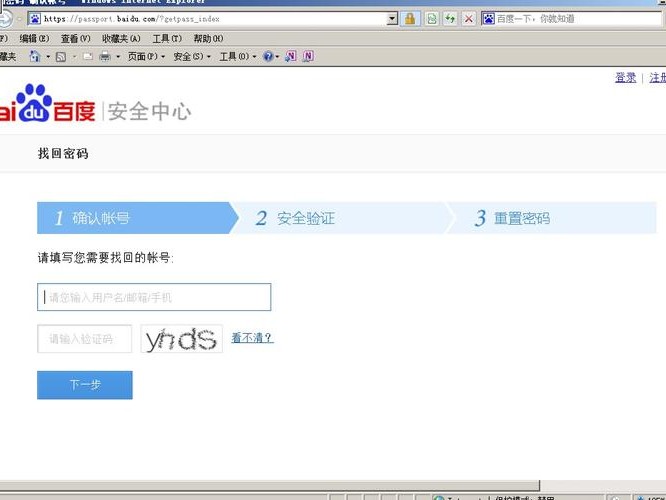Open the 收藏夹(A) menu
This screenshot has width=666, height=500.
tap(121, 39)
